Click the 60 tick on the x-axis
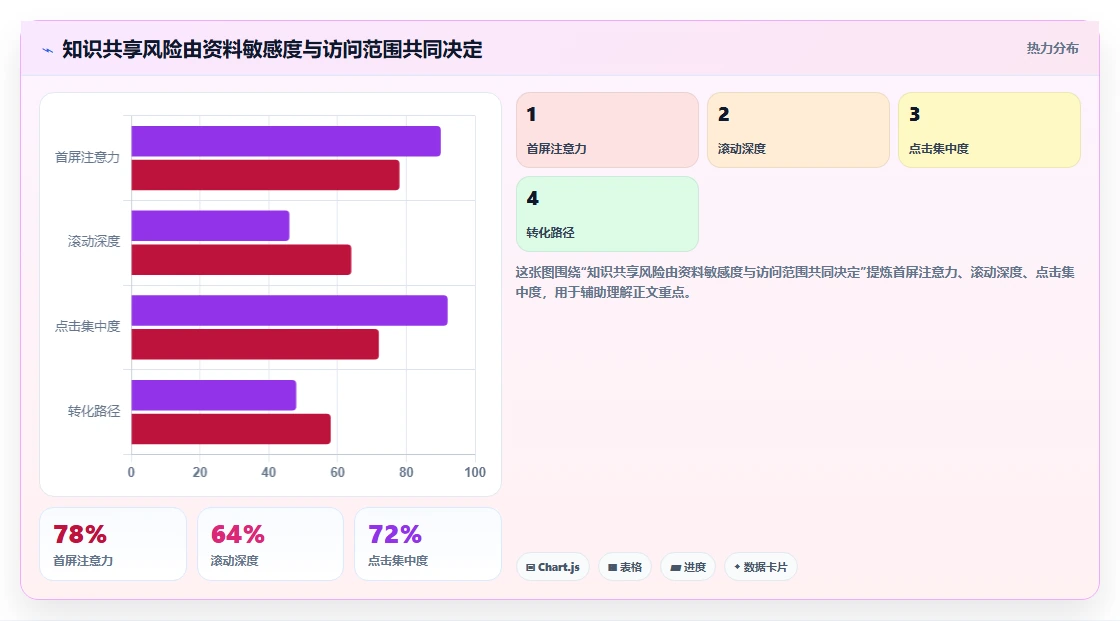 coord(337,472)
